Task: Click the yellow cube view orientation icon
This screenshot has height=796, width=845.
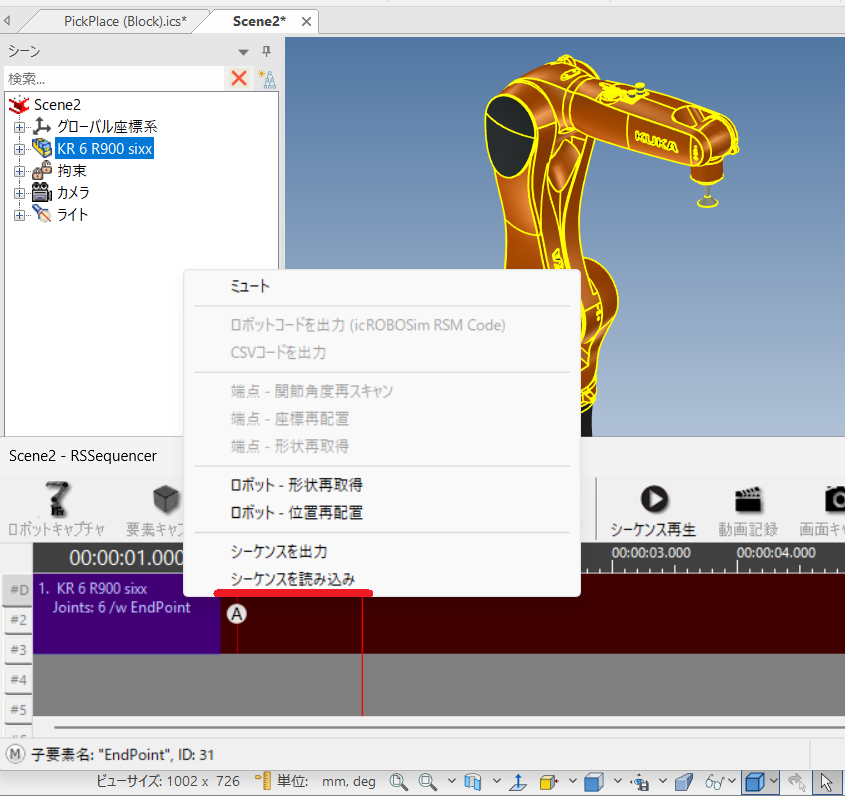Action: point(549,781)
